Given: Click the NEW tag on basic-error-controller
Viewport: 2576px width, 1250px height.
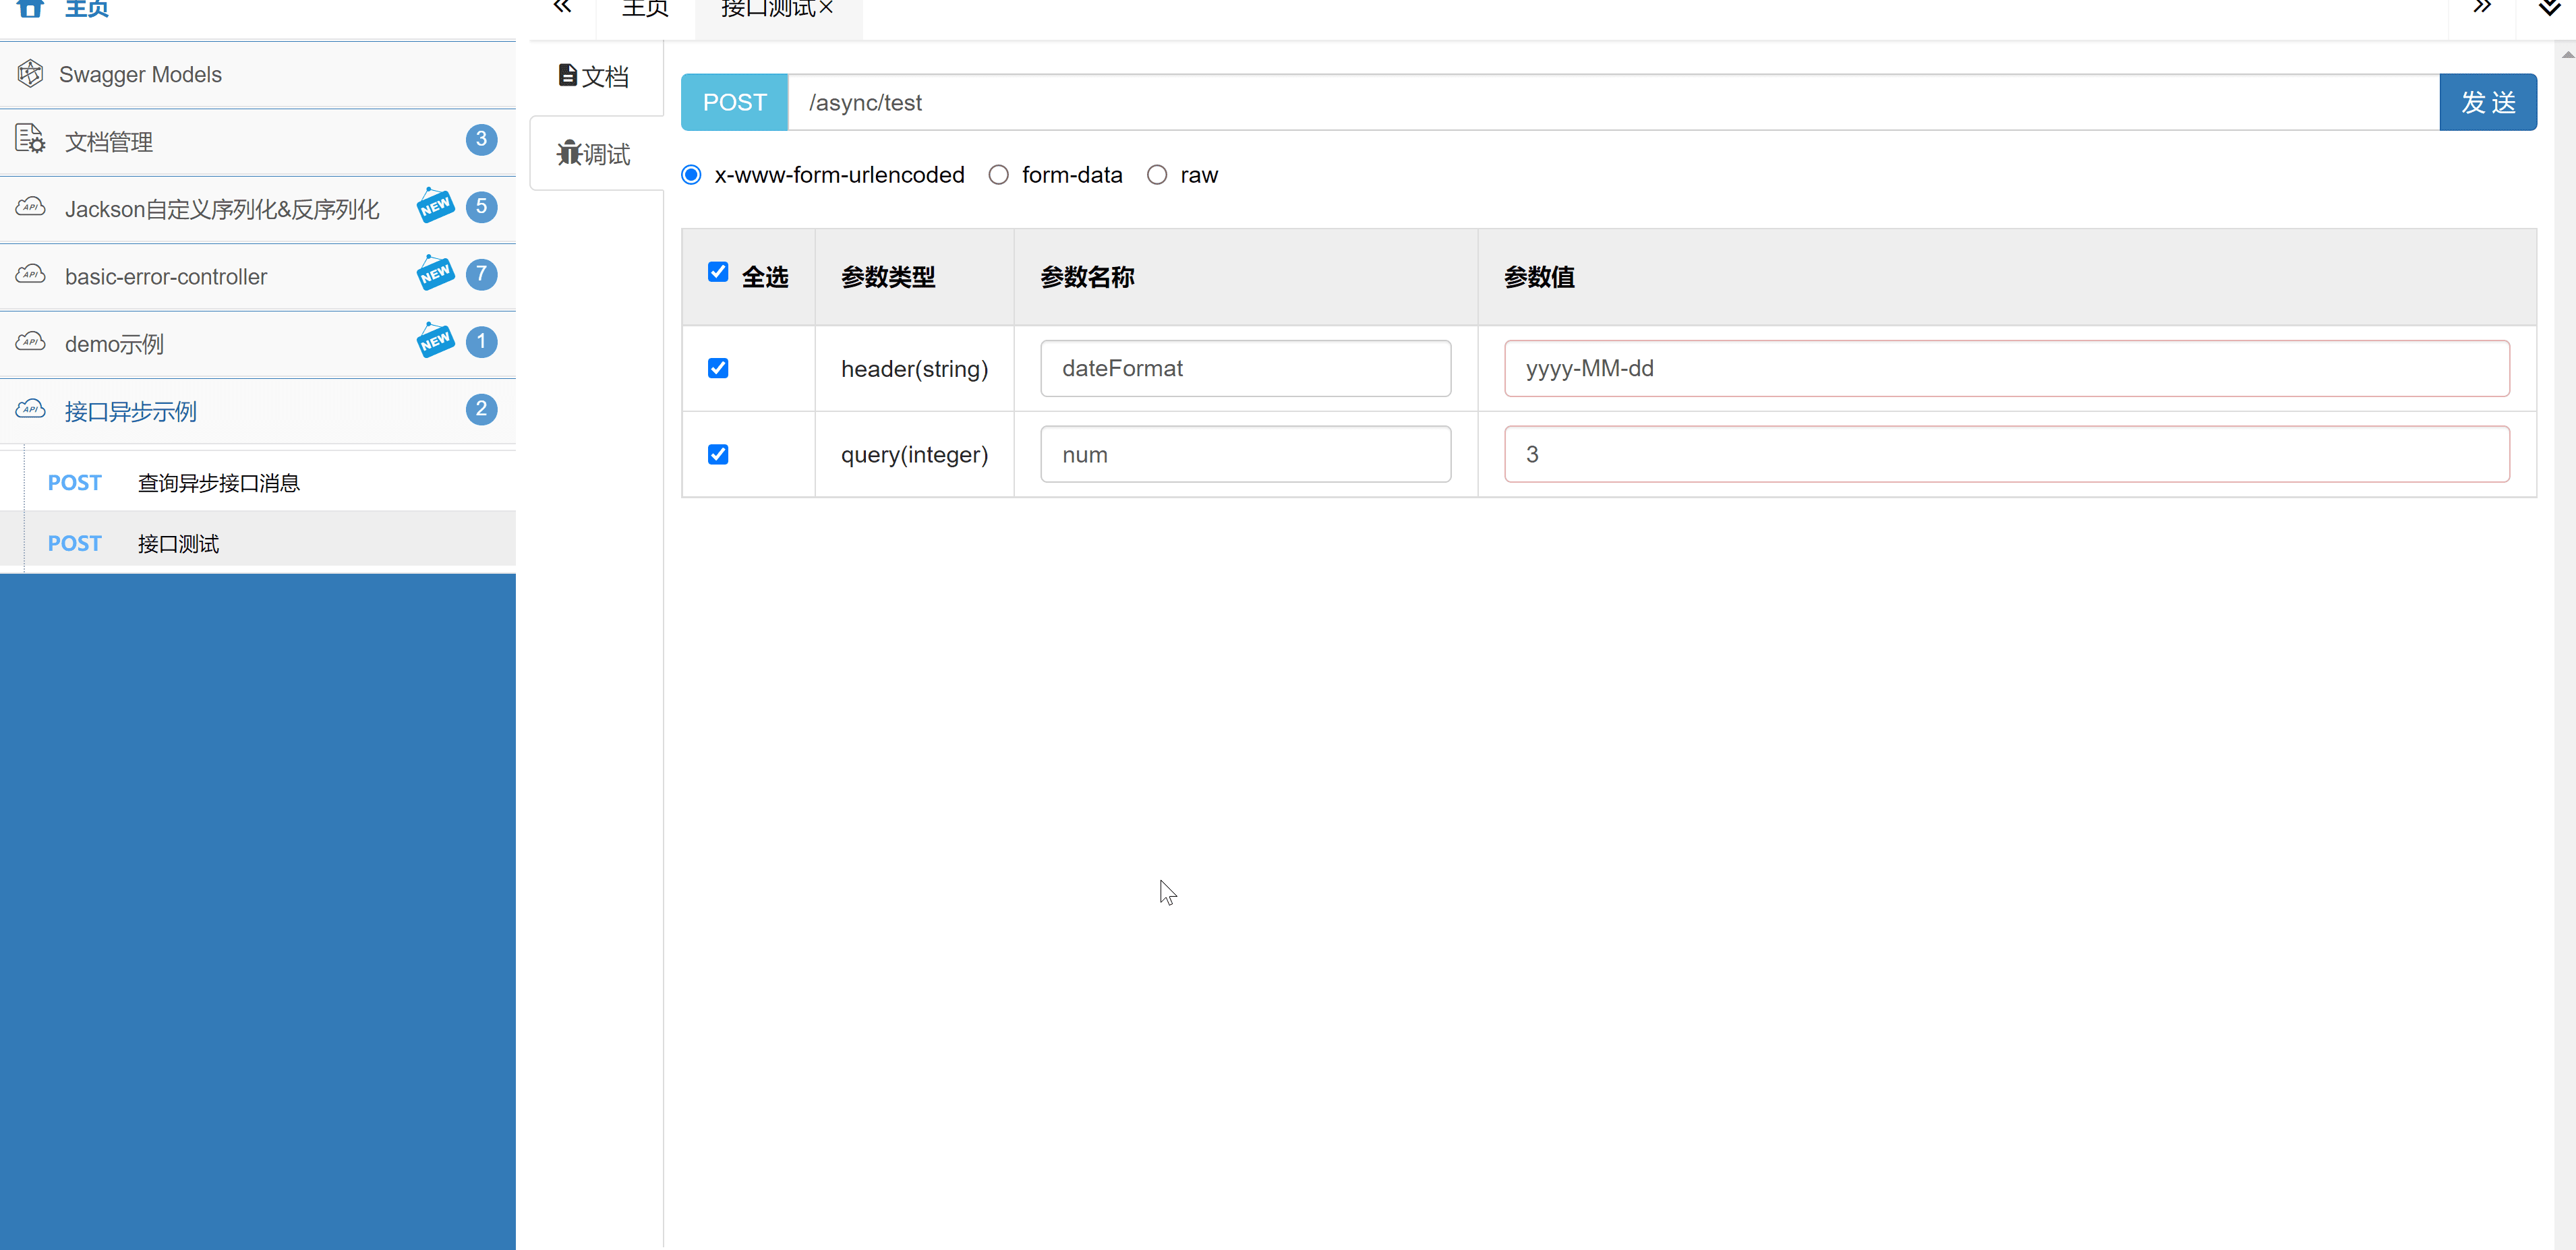Looking at the screenshot, I should point(435,273).
